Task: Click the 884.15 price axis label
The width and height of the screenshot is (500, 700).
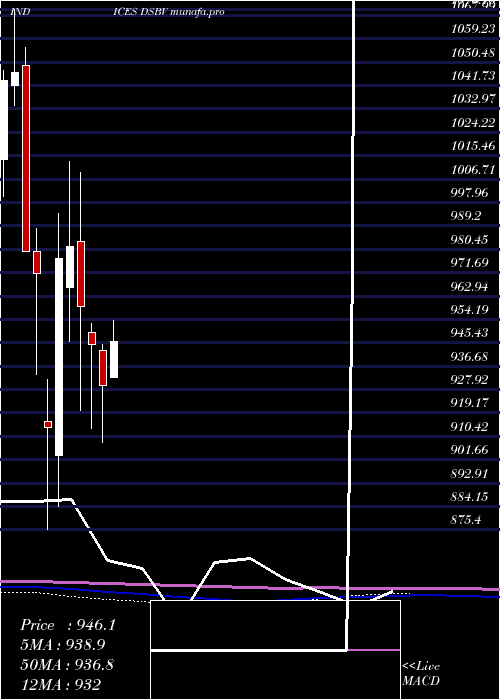Action: pos(470,496)
